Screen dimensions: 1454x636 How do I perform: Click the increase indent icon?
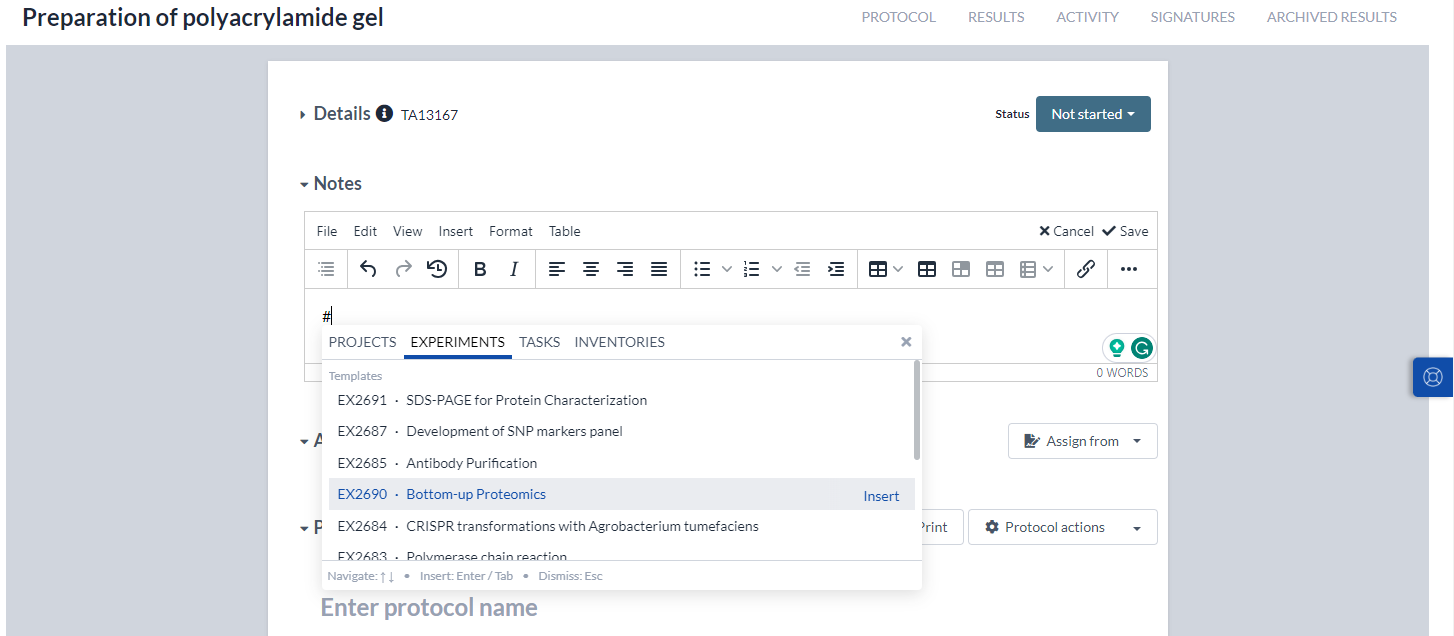(836, 269)
